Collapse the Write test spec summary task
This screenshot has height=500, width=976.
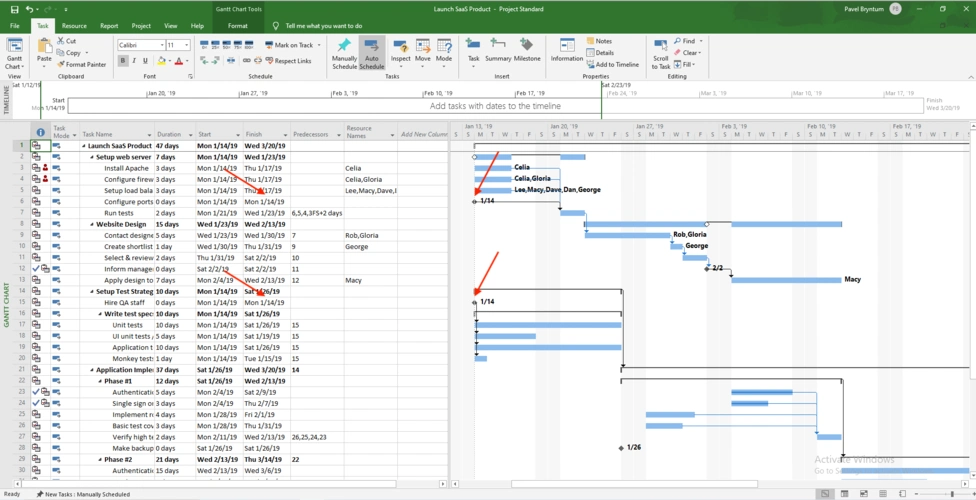(x=100, y=314)
